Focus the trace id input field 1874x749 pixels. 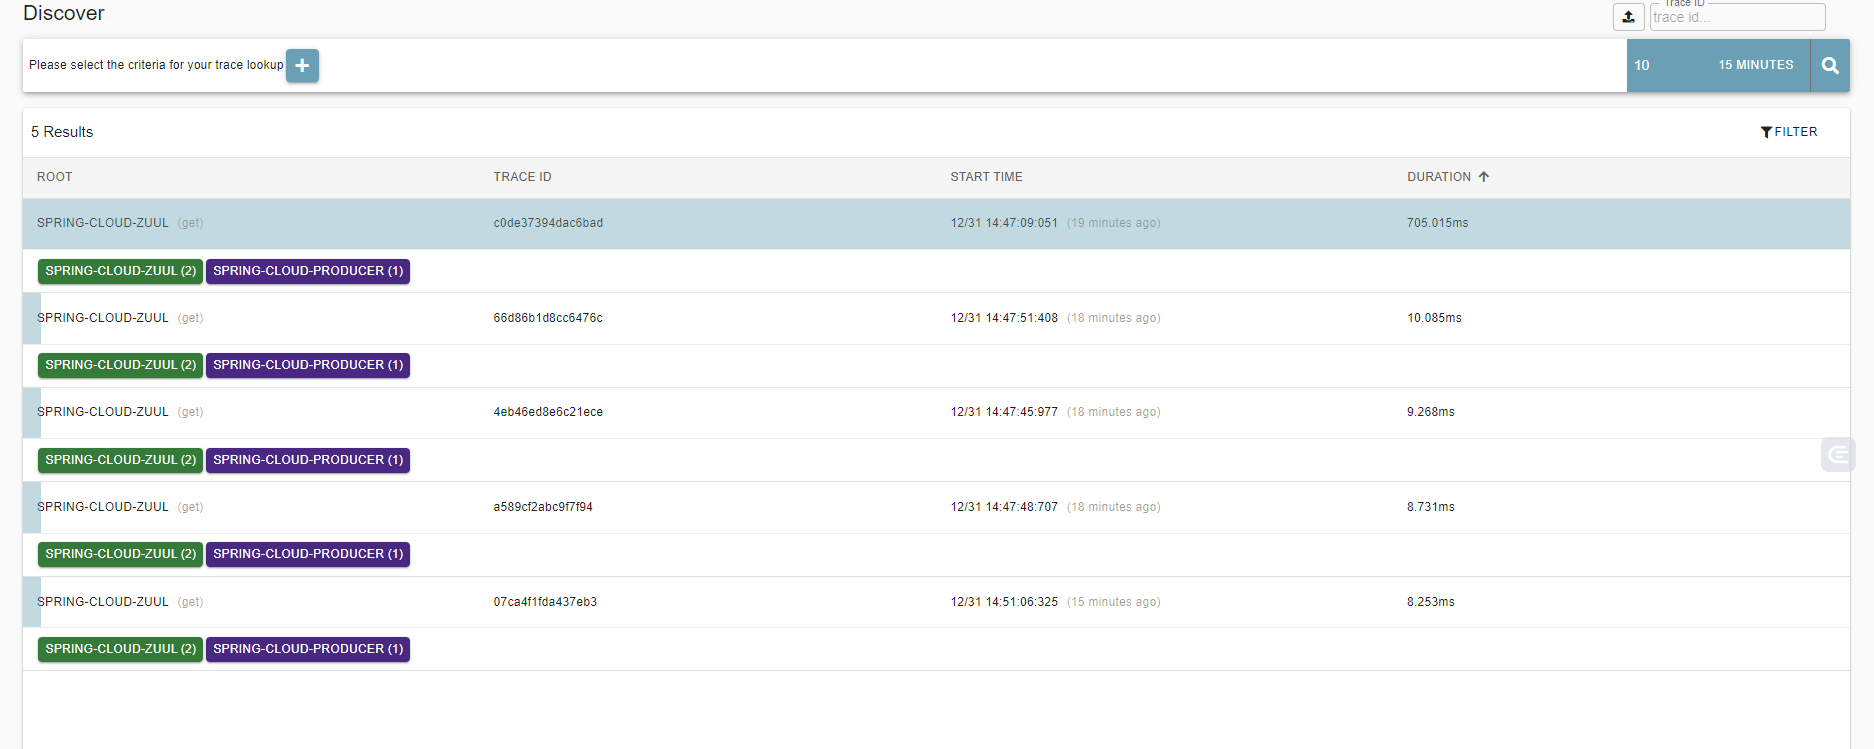pyautogui.click(x=1737, y=17)
